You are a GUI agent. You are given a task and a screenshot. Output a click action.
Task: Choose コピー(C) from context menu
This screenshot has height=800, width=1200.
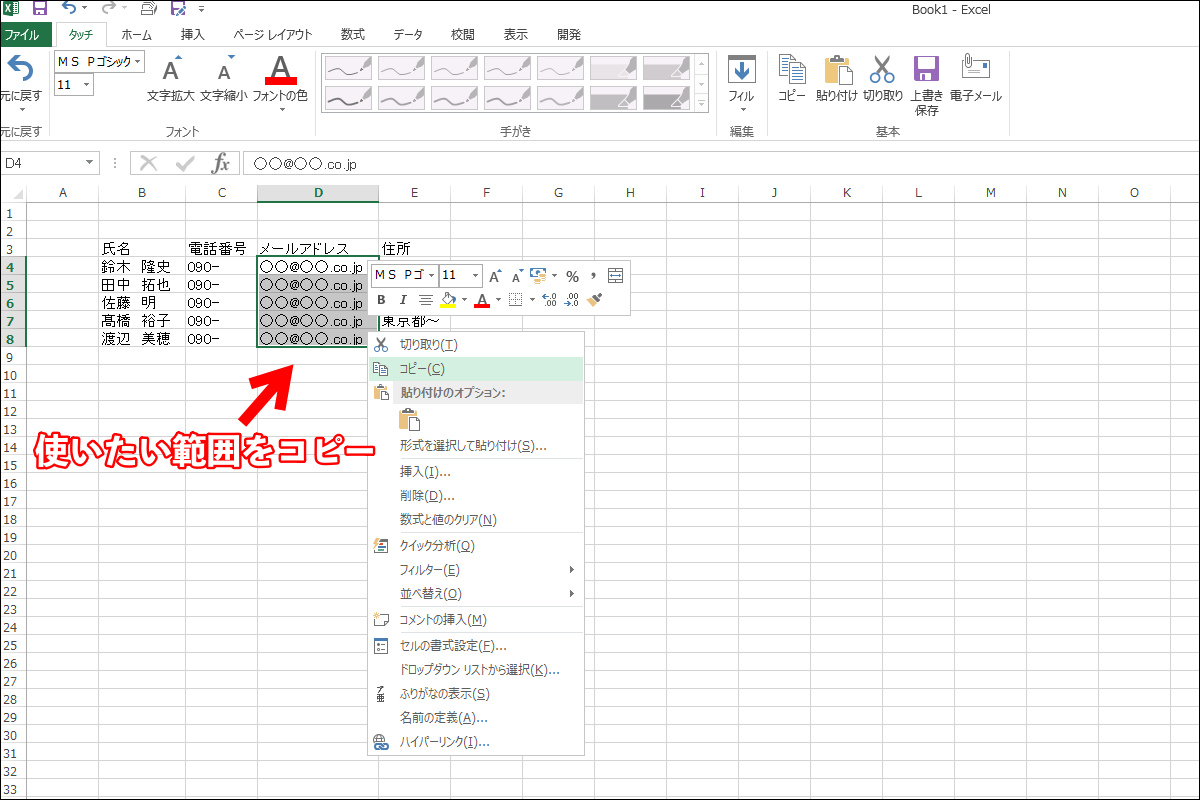click(x=476, y=369)
